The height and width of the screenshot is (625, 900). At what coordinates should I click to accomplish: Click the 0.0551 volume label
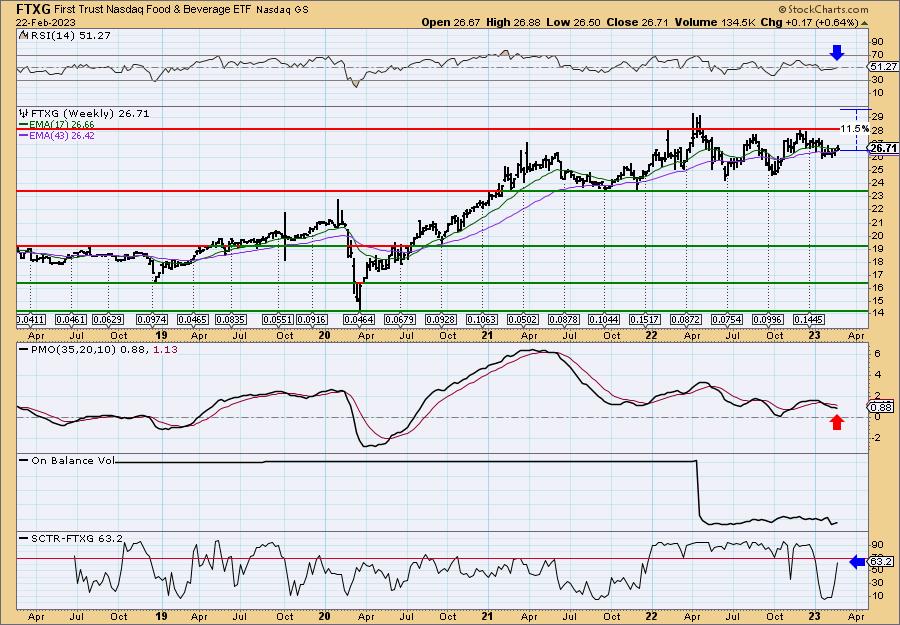278,319
